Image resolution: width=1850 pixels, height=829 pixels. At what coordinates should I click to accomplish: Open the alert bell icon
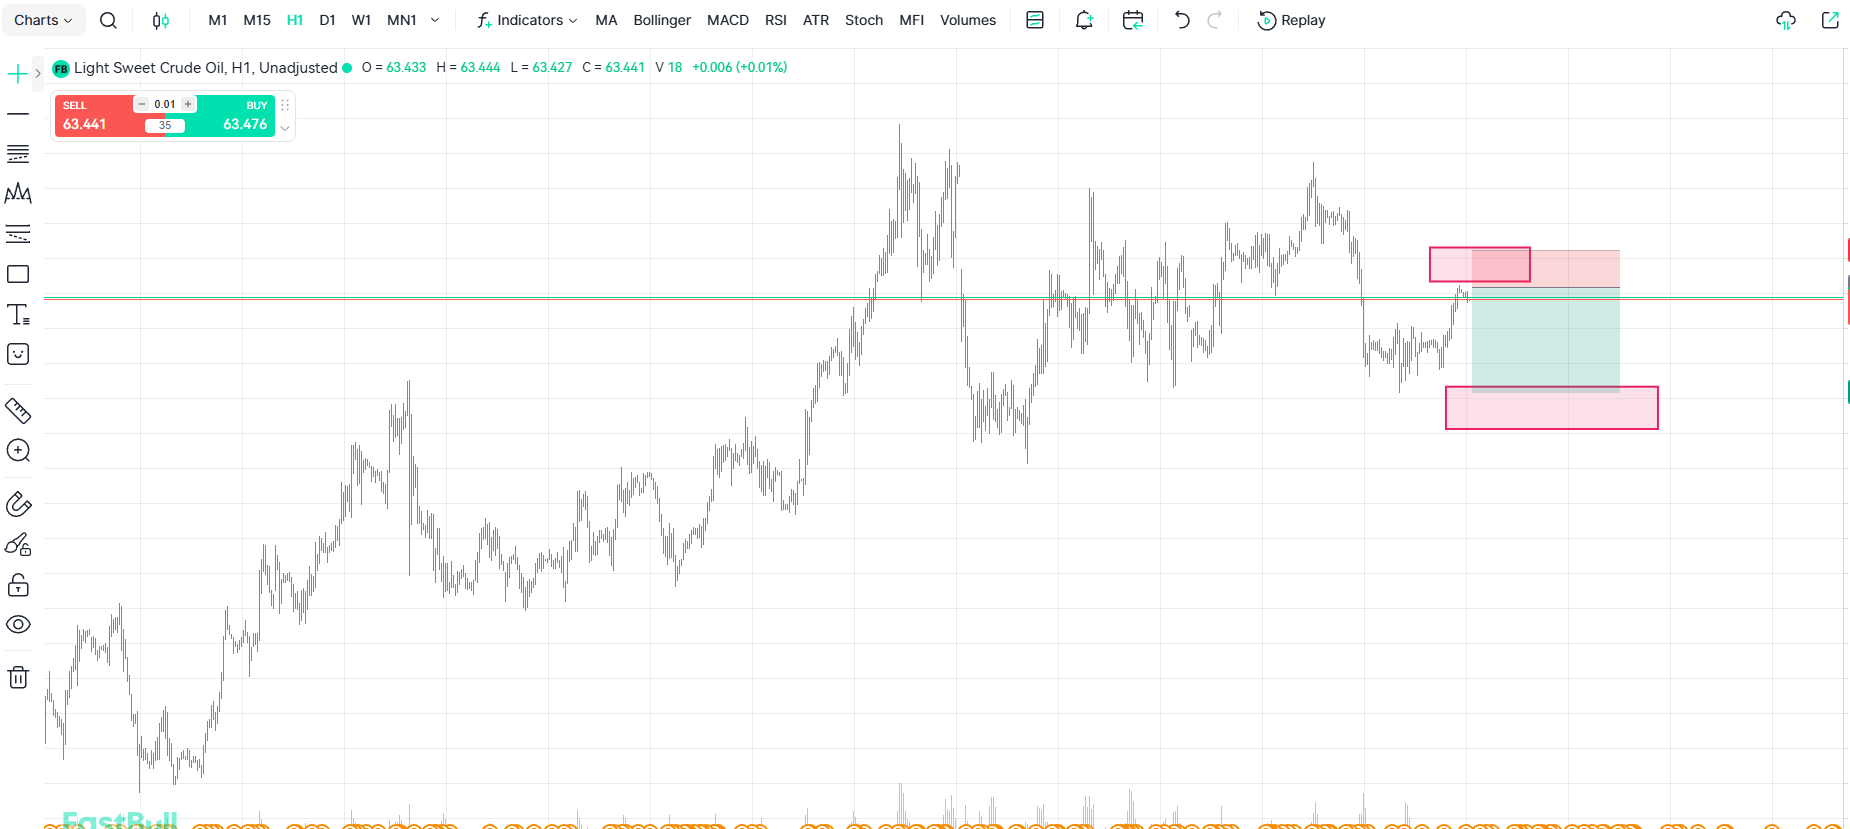point(1084,20)
